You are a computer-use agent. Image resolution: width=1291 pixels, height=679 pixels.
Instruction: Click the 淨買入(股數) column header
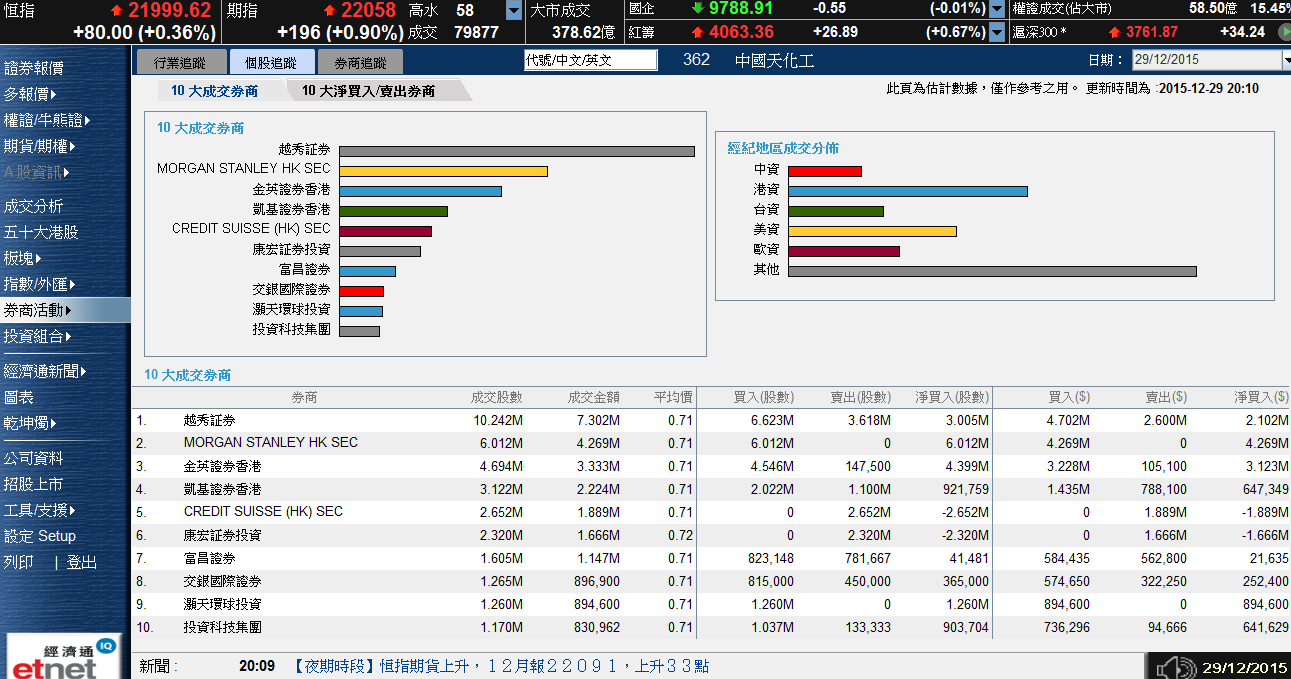952,397
